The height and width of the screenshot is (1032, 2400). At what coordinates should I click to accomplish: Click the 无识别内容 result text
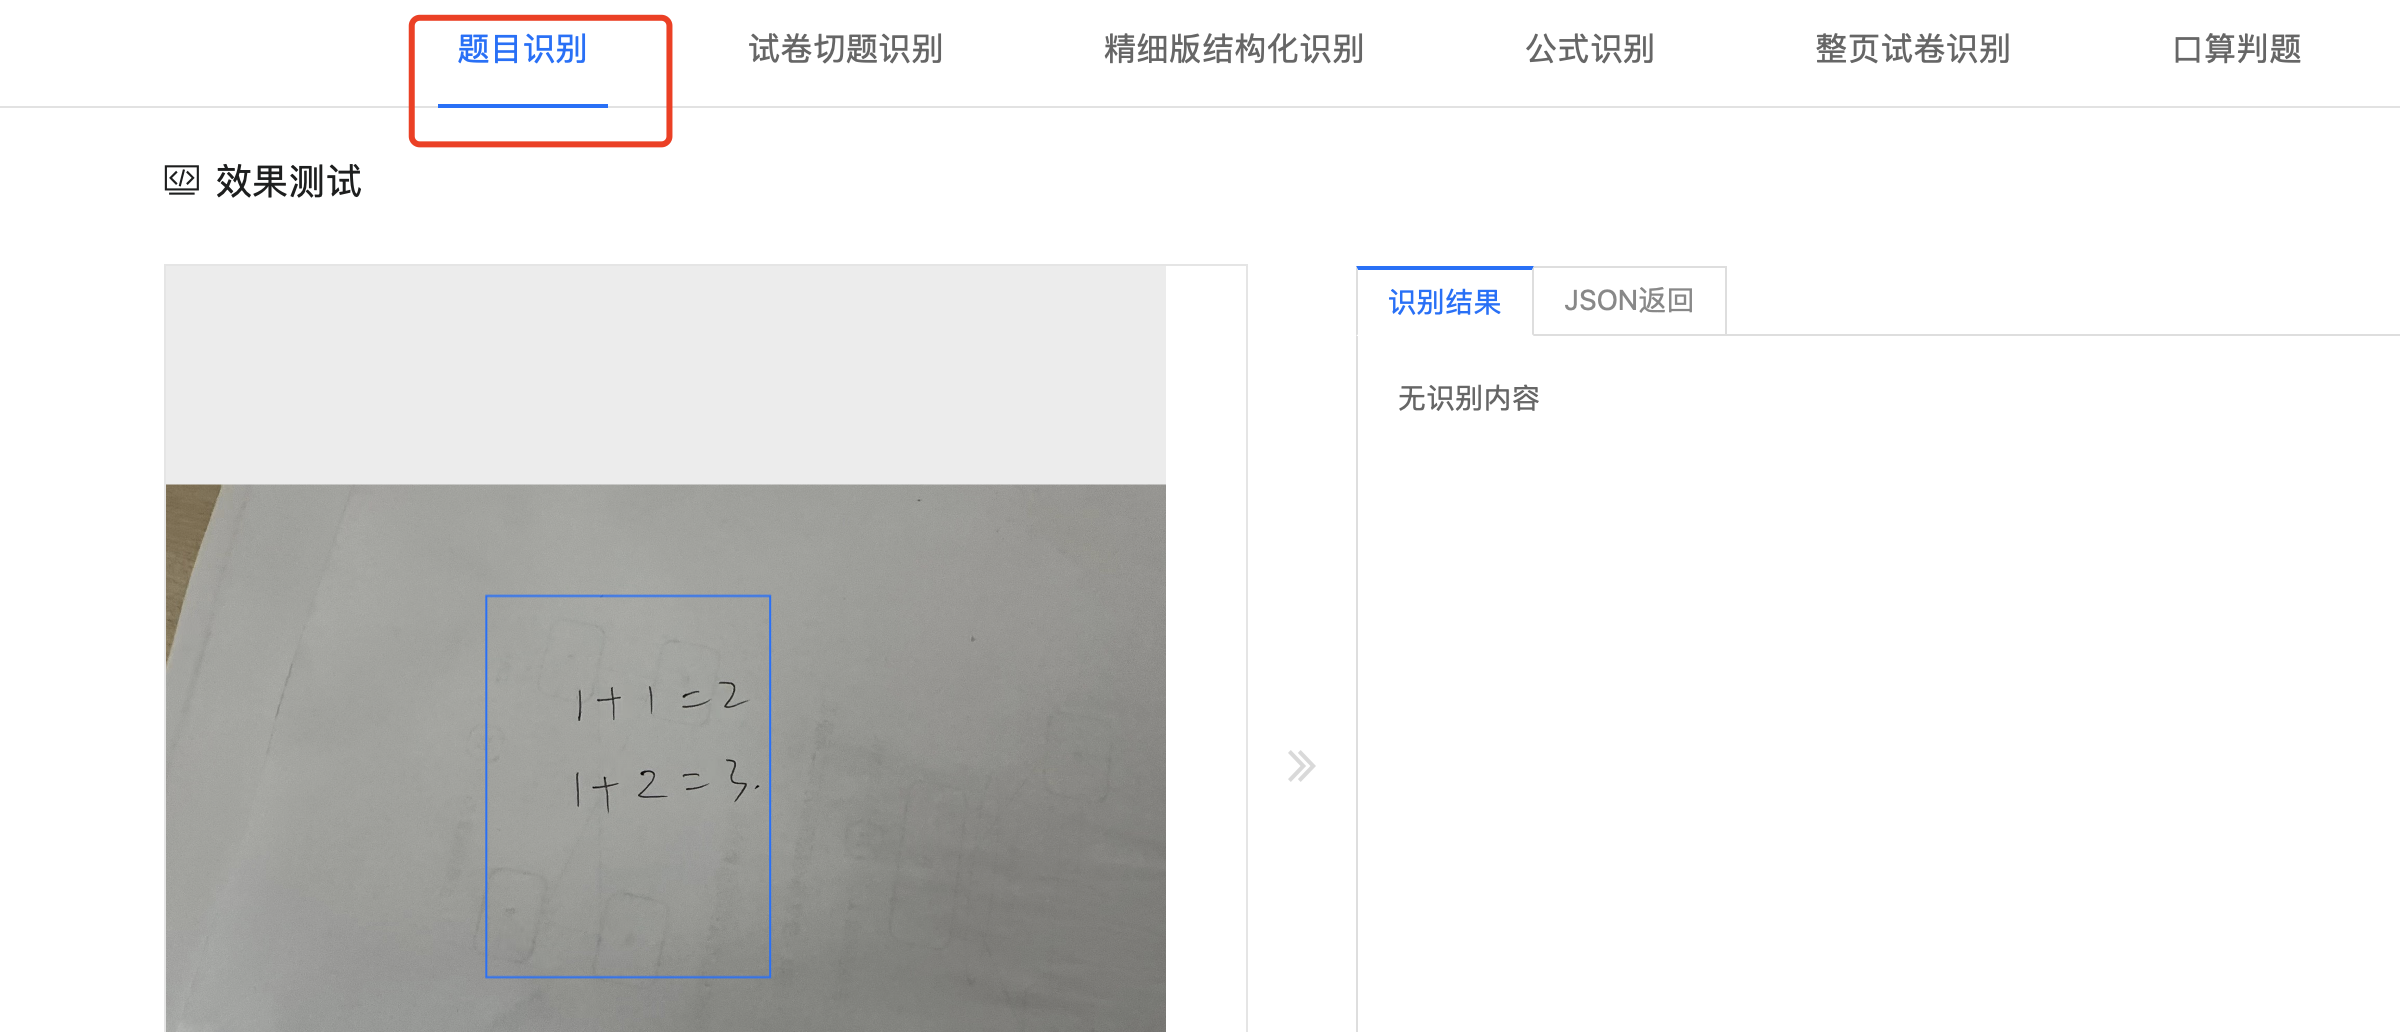pos(1468,398)
